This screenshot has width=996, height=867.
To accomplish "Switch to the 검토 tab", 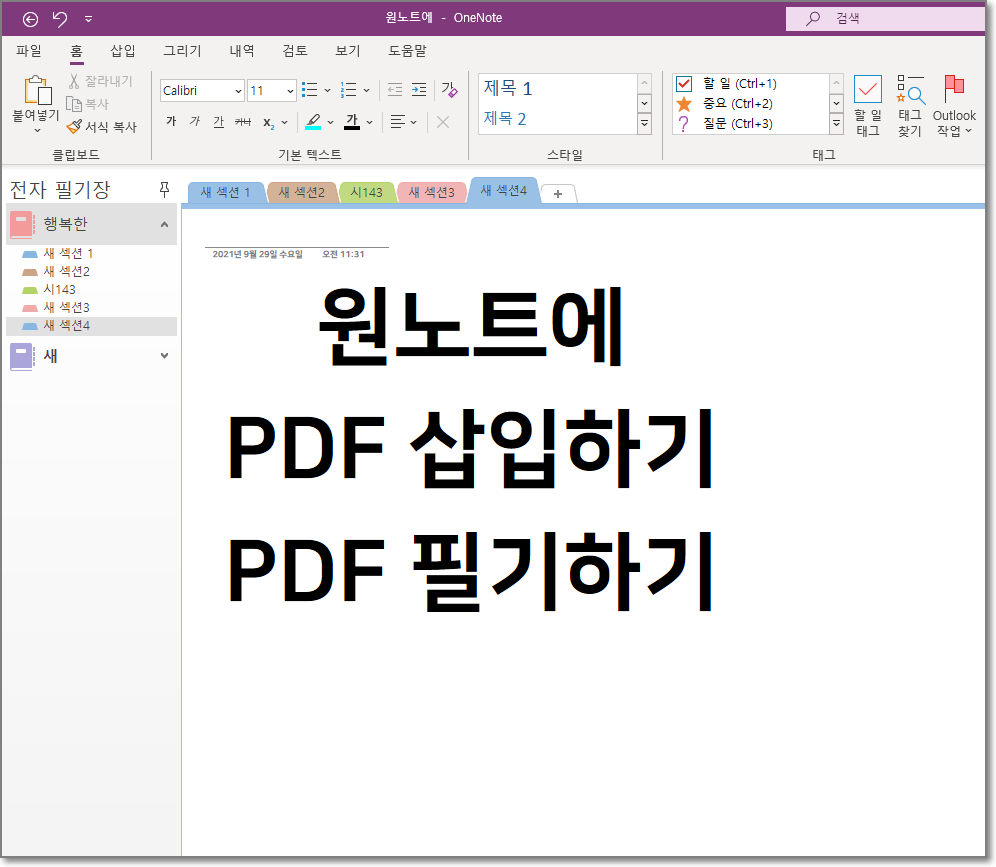I will point(295,51).
